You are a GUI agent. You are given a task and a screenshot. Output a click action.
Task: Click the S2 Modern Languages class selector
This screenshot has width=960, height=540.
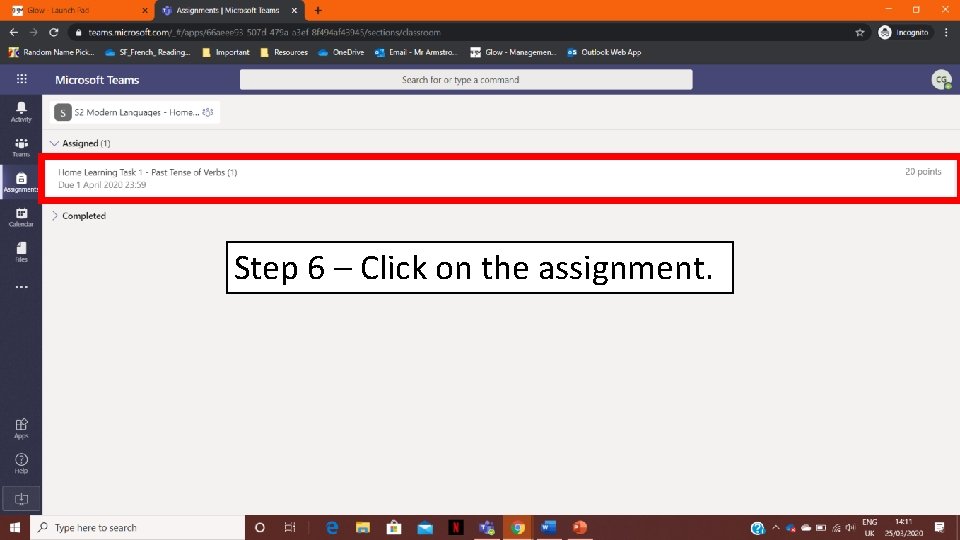pyautogui.click(x=135, y=112)
